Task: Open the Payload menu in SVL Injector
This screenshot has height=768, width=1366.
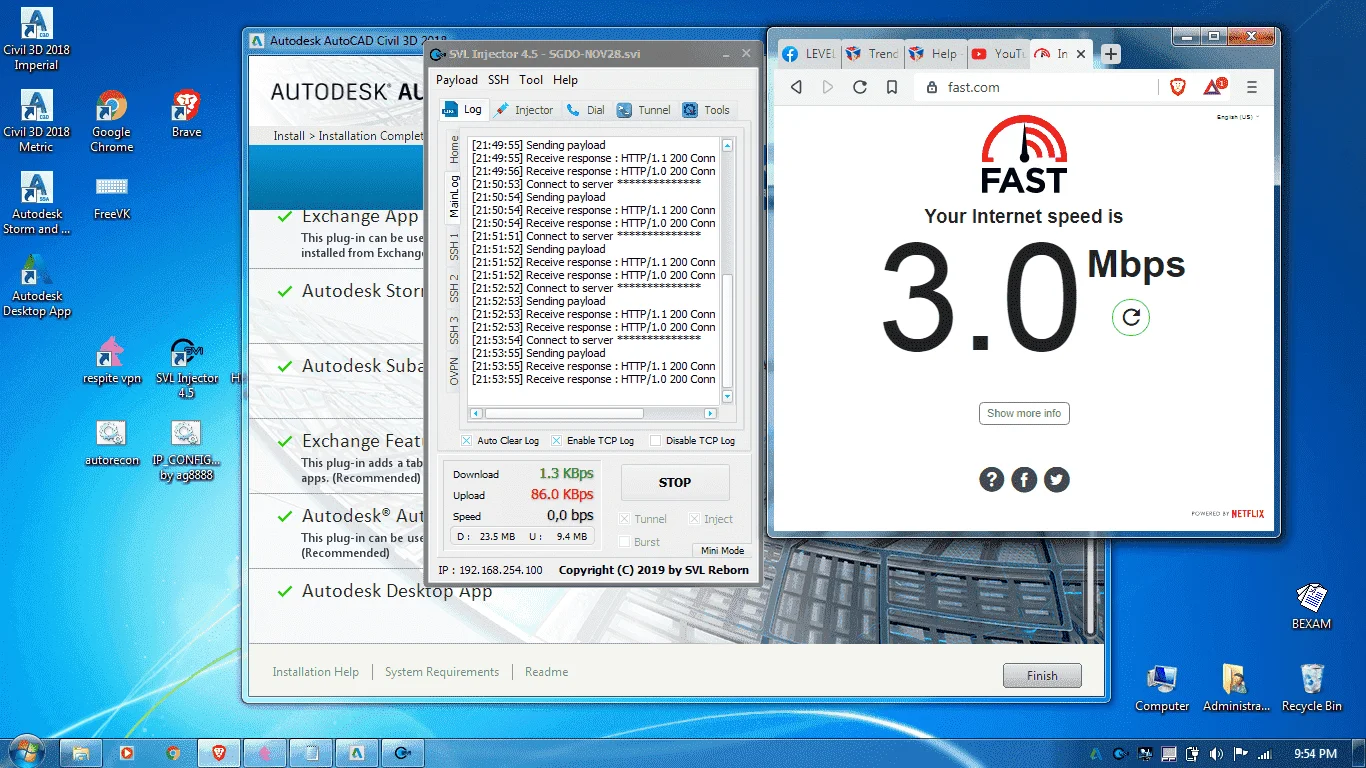Action: [457, 80]
